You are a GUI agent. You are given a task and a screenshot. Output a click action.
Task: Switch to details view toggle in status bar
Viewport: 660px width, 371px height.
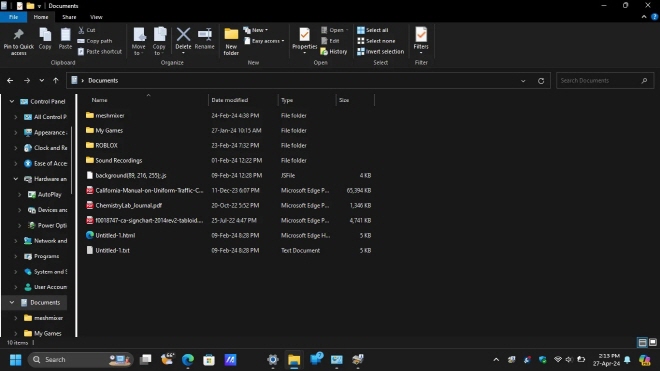(x=642, y=342)
